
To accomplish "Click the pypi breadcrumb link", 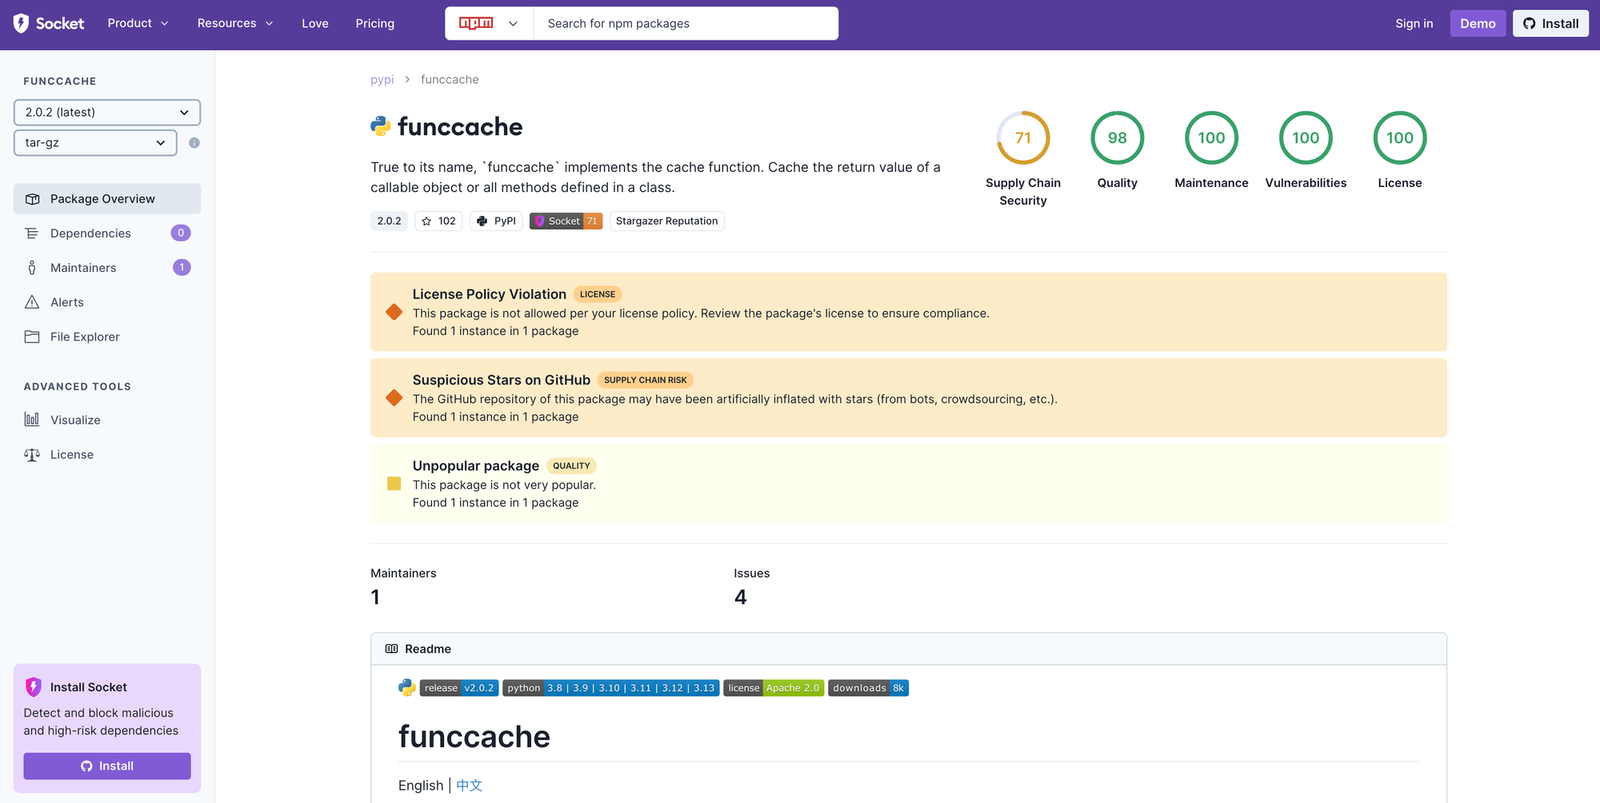I will (382, 80).
